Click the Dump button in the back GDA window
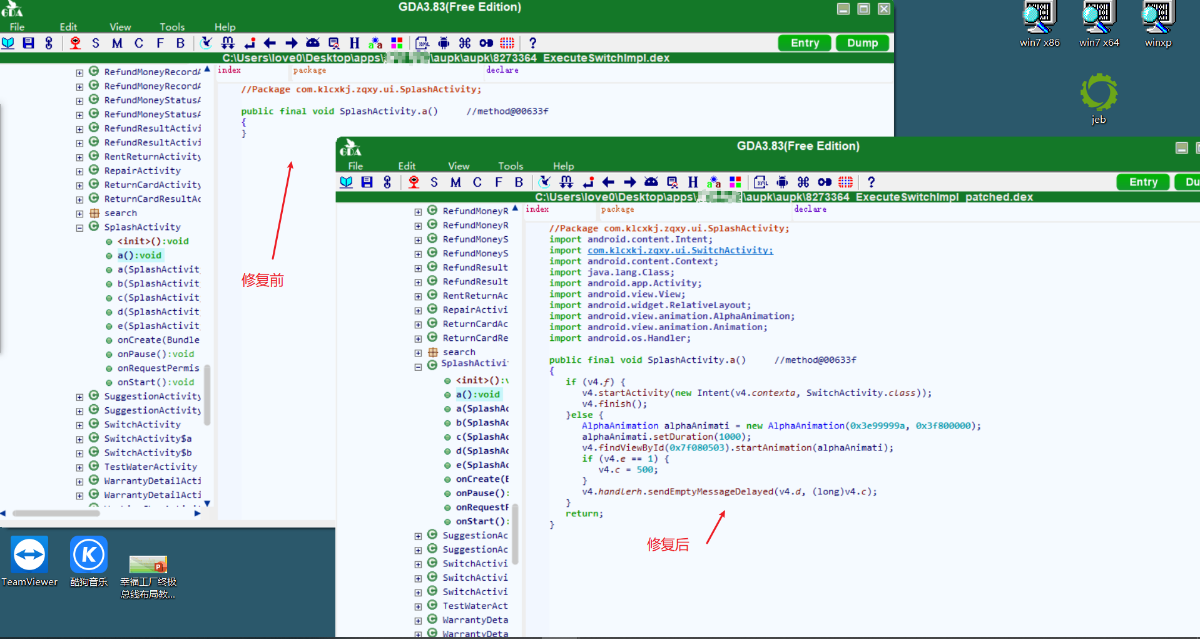This screenshot has width=1200, height=639. (862, 43)
